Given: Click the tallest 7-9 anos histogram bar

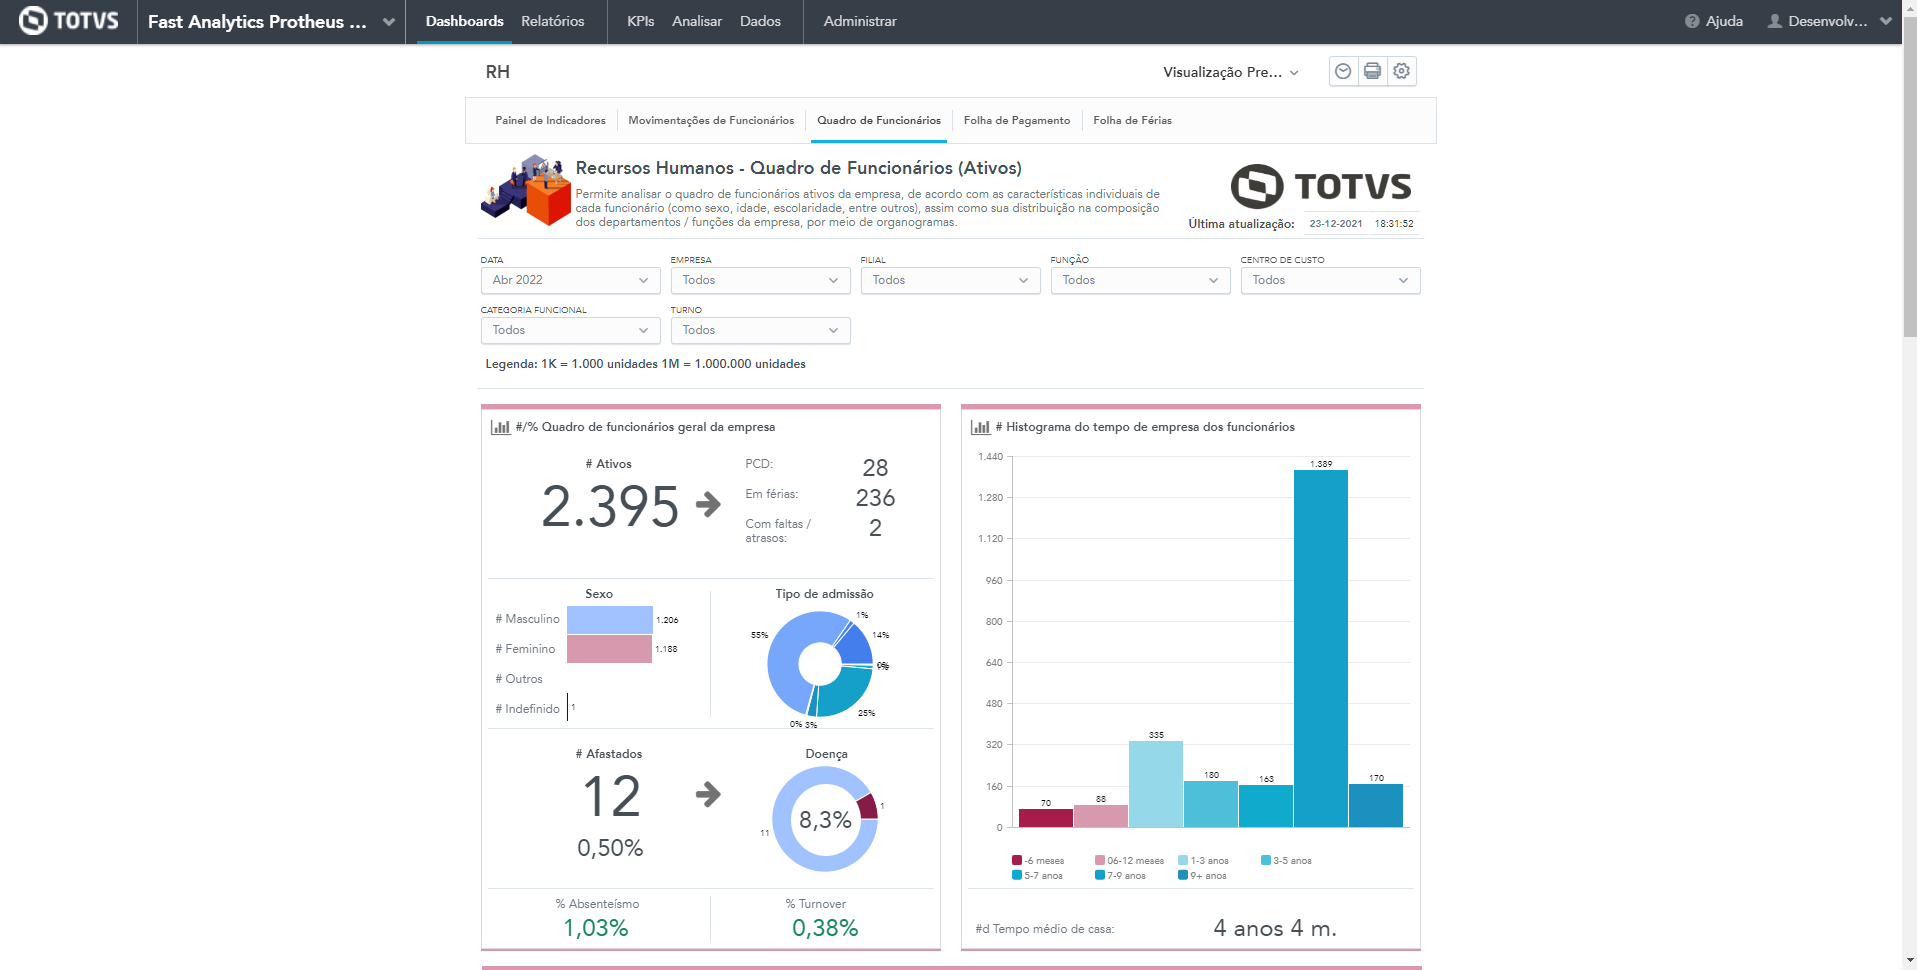Looking at the screenshot, I should pyautogui.click(x=1320, y=648).
